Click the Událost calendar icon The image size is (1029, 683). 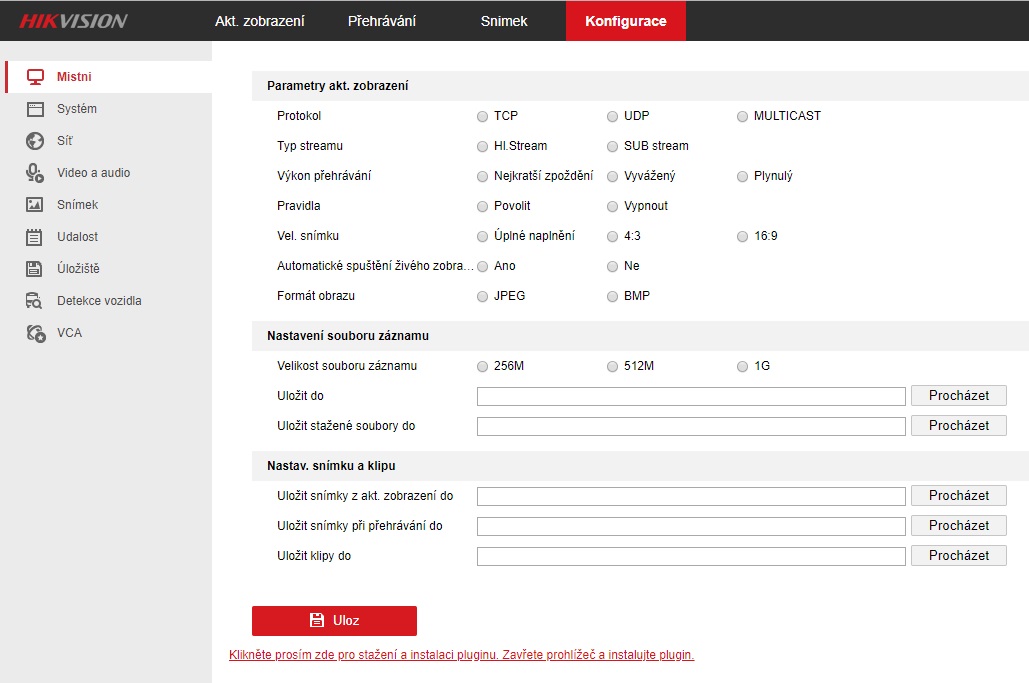pos(35,237)
